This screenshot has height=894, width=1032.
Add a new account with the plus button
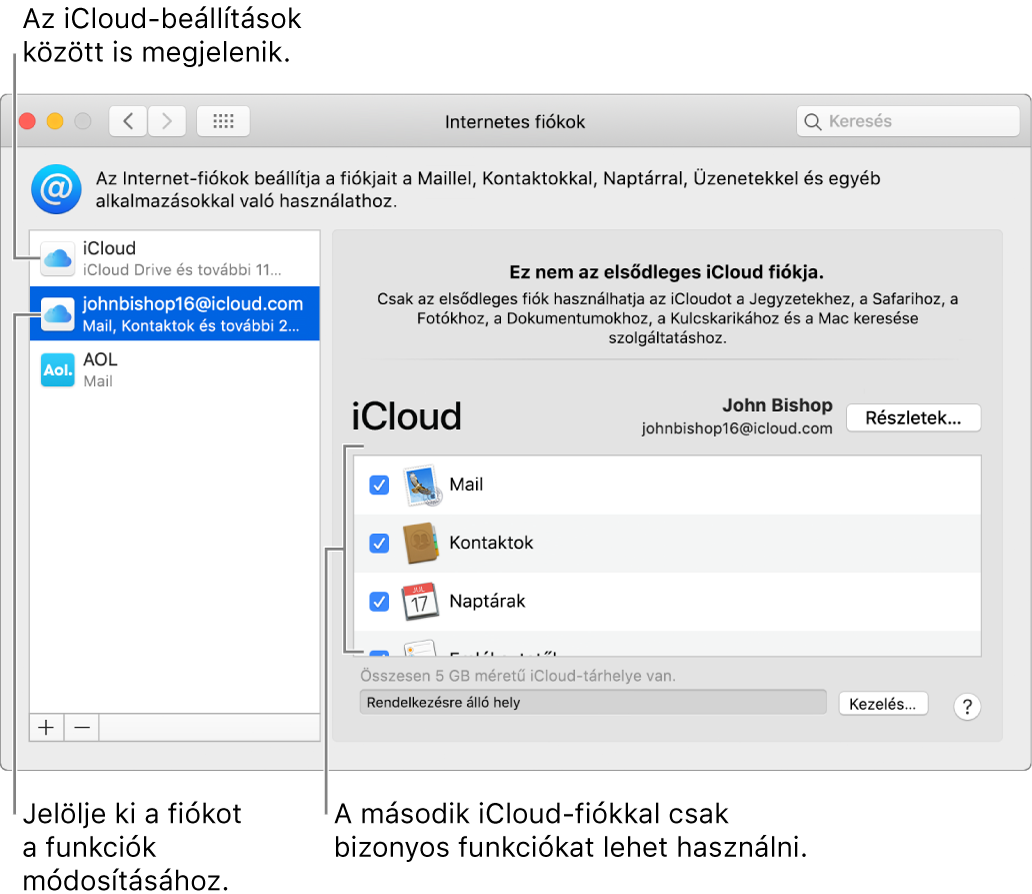[x=46, y=727]
